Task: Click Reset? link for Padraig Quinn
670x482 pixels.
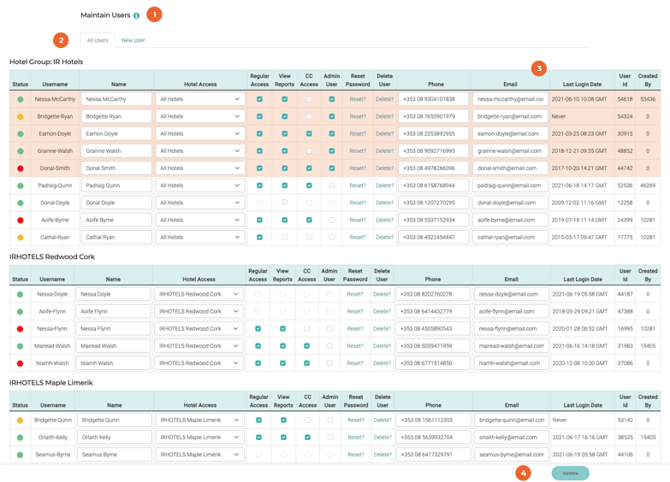Action: click(x=357, y=186)
